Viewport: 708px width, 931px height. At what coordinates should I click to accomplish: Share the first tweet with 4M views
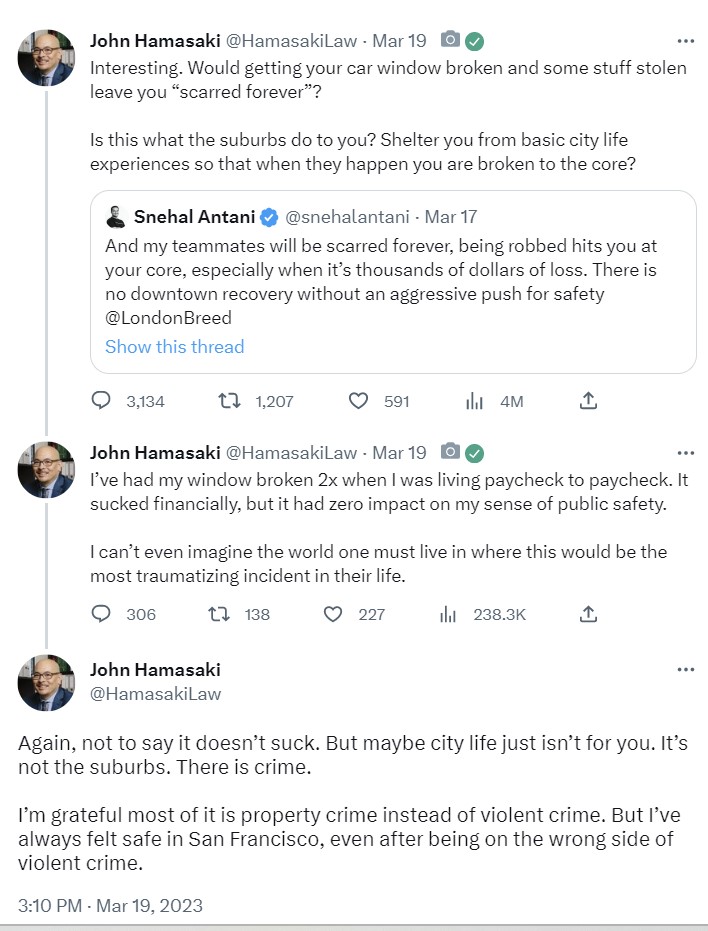tap(589, 401)
